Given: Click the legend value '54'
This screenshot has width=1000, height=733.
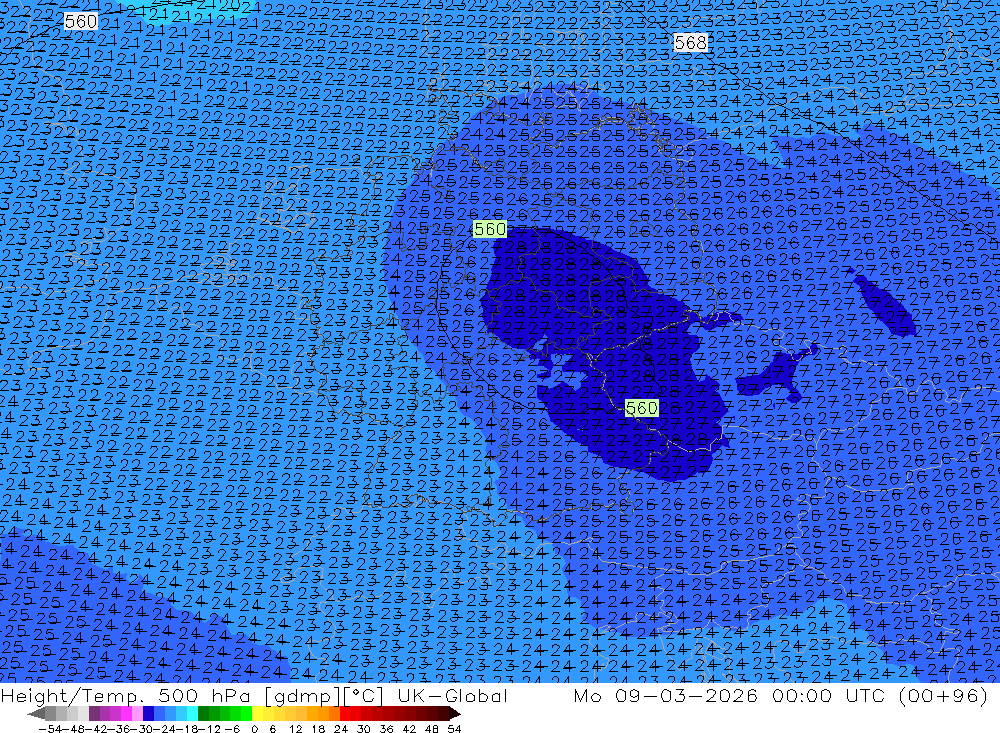Looking at the screenshot, I should (x=454, y=729).
